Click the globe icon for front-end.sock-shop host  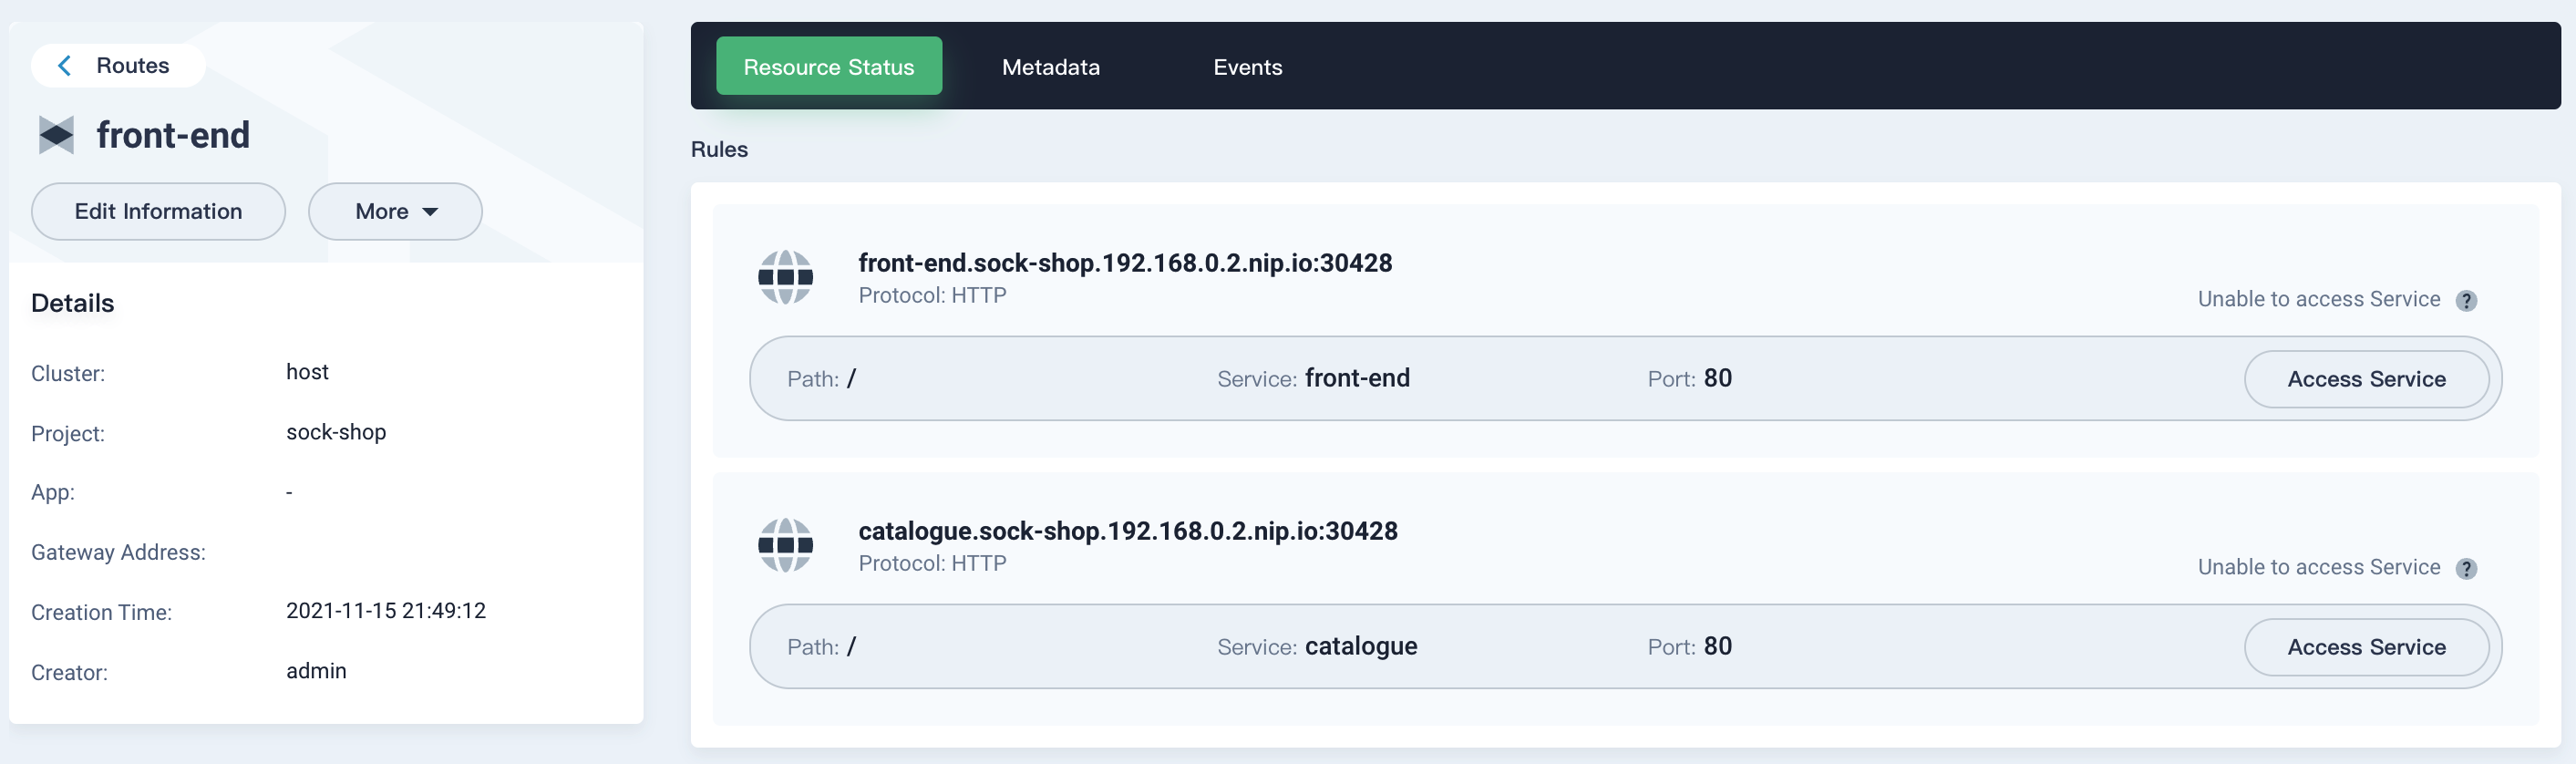pyautogui.click(x=785, y=278)
